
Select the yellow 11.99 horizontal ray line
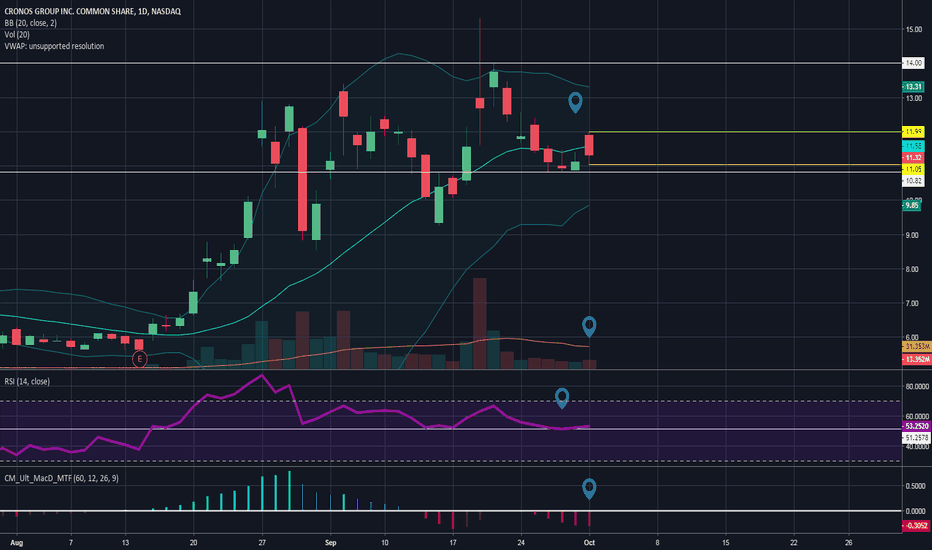pos(745,131)
